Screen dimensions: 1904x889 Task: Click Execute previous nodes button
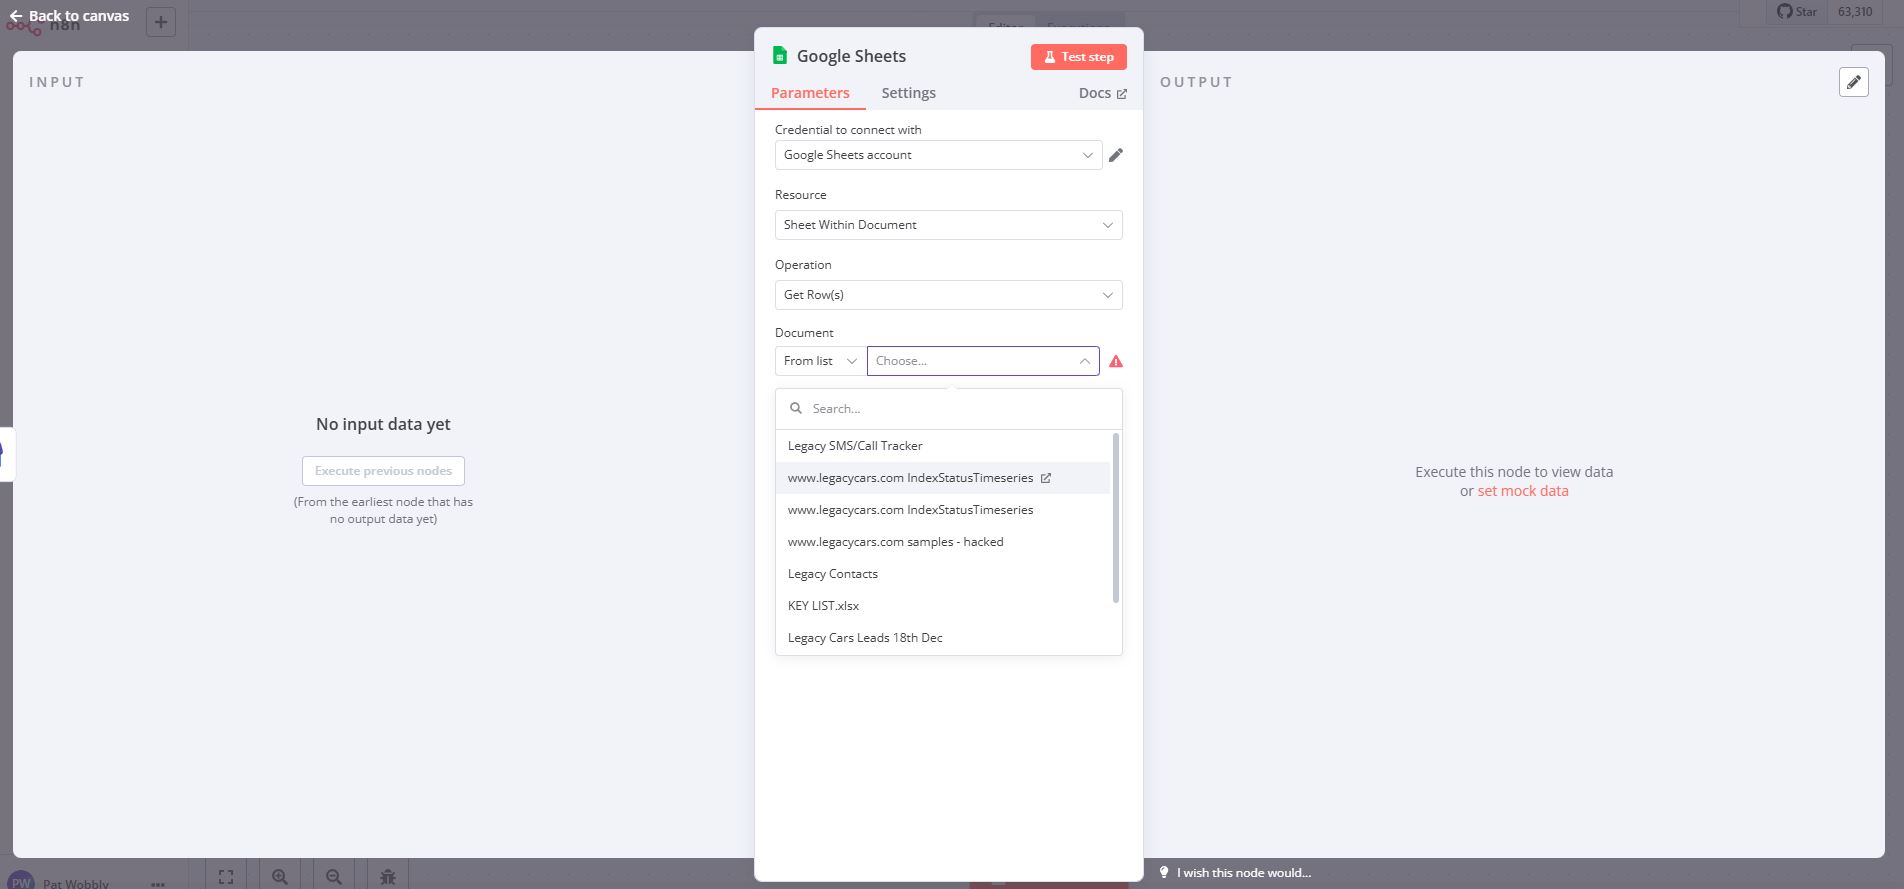coord(383,471)
